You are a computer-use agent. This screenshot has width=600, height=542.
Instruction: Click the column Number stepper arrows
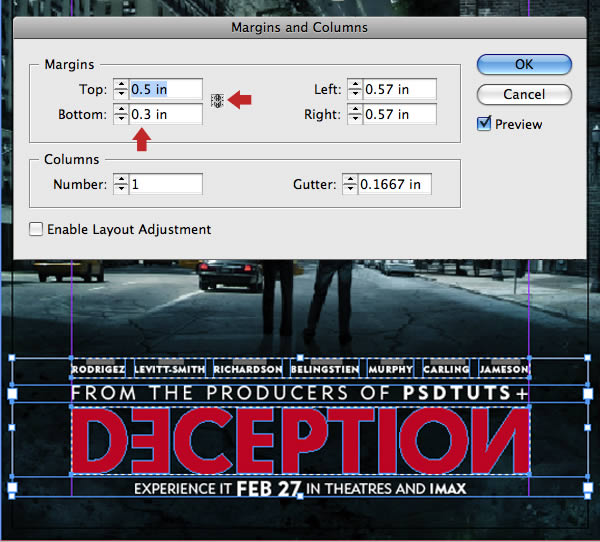click(121, 184)
